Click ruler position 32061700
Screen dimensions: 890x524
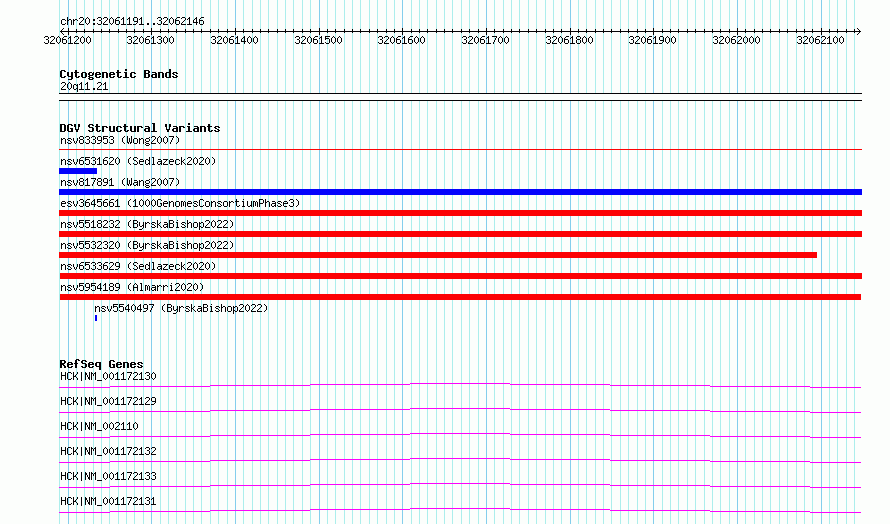click(x=485, y=40)
